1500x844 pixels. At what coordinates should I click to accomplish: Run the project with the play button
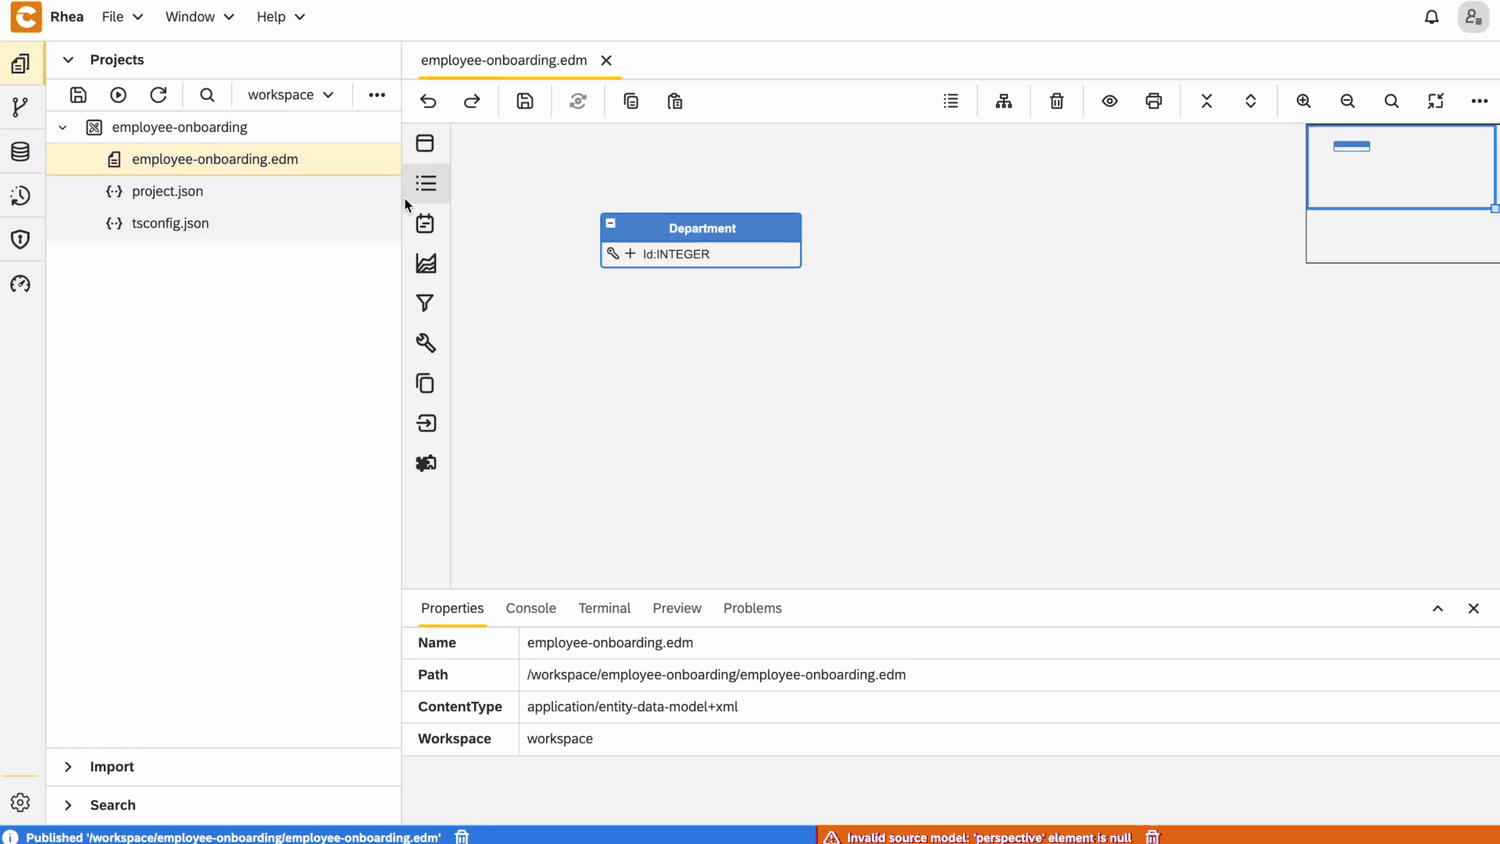click(x=118, y=94)
